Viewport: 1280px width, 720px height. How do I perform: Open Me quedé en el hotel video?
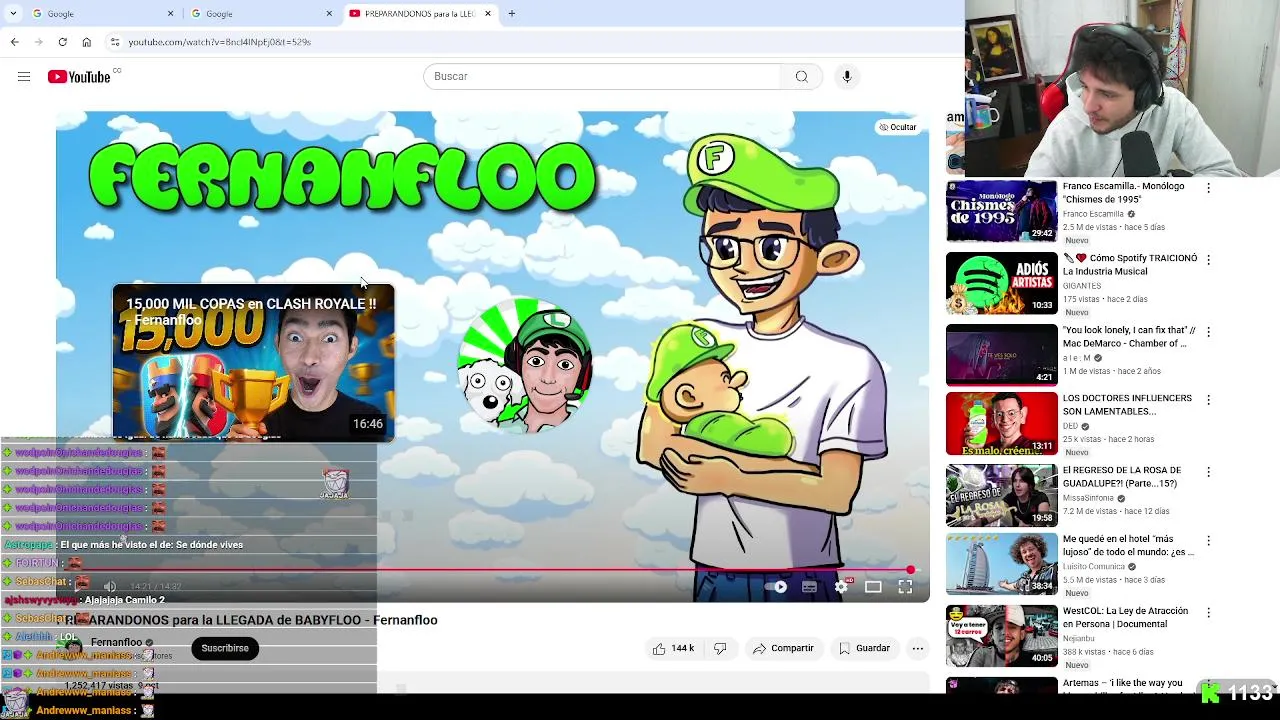tap(1128, 546)
